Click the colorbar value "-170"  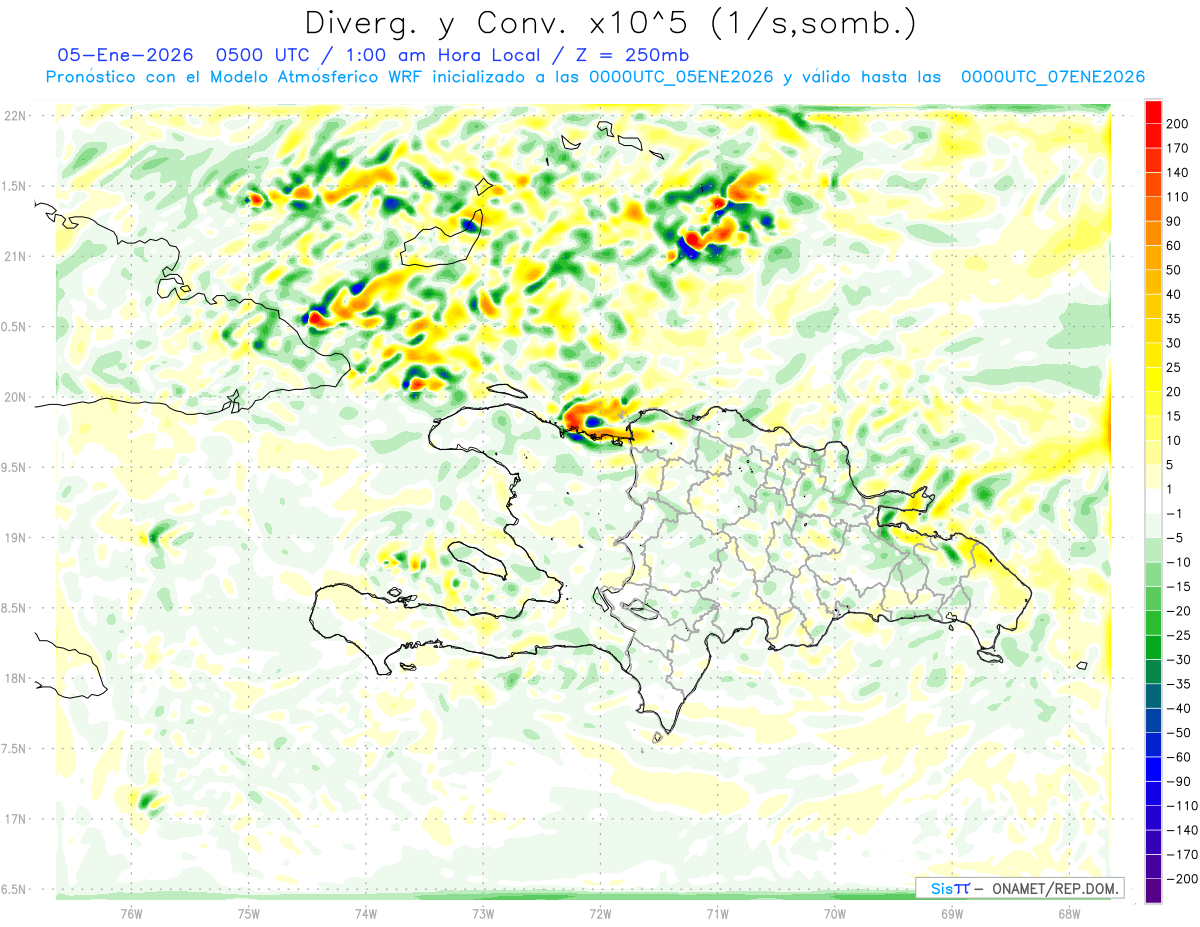(x=1182, y=855)
